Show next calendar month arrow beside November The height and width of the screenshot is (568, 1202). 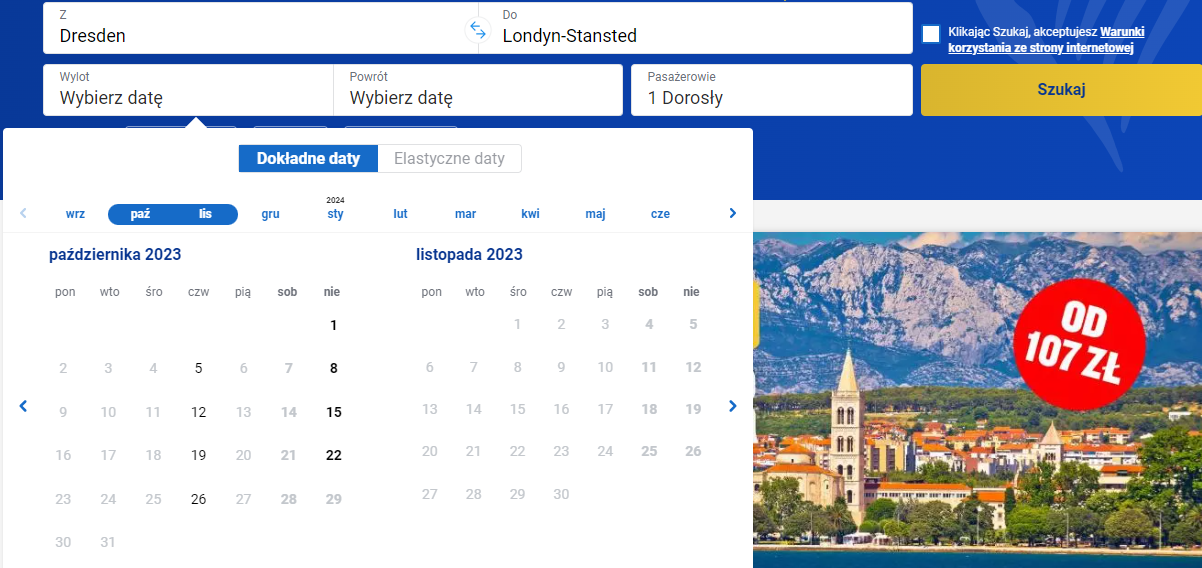(733, 406)
